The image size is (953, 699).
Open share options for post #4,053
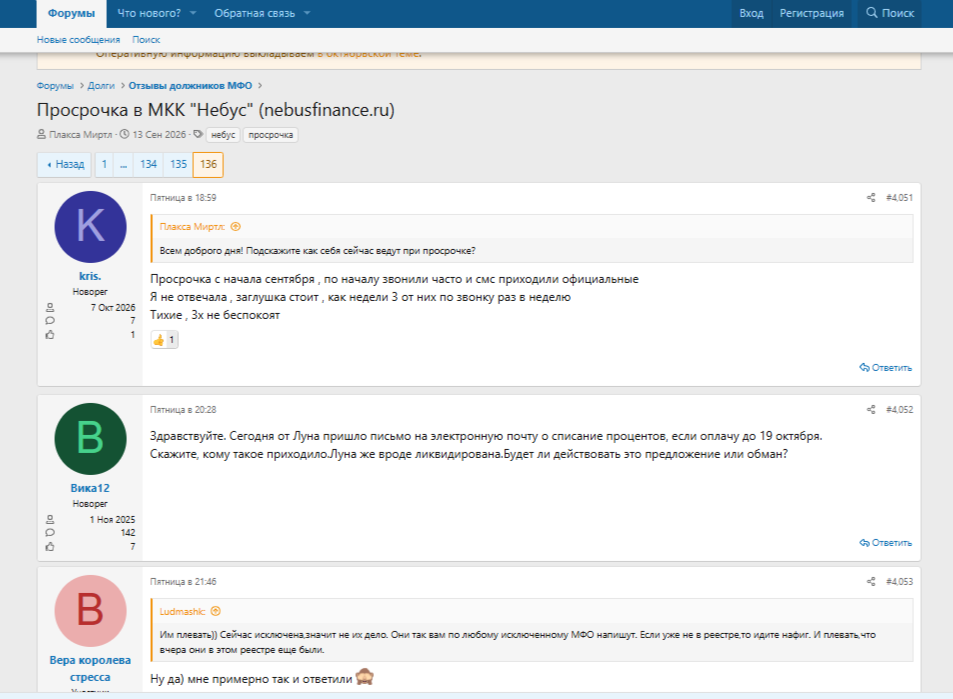pyautogui.click(x=871, y=582)
